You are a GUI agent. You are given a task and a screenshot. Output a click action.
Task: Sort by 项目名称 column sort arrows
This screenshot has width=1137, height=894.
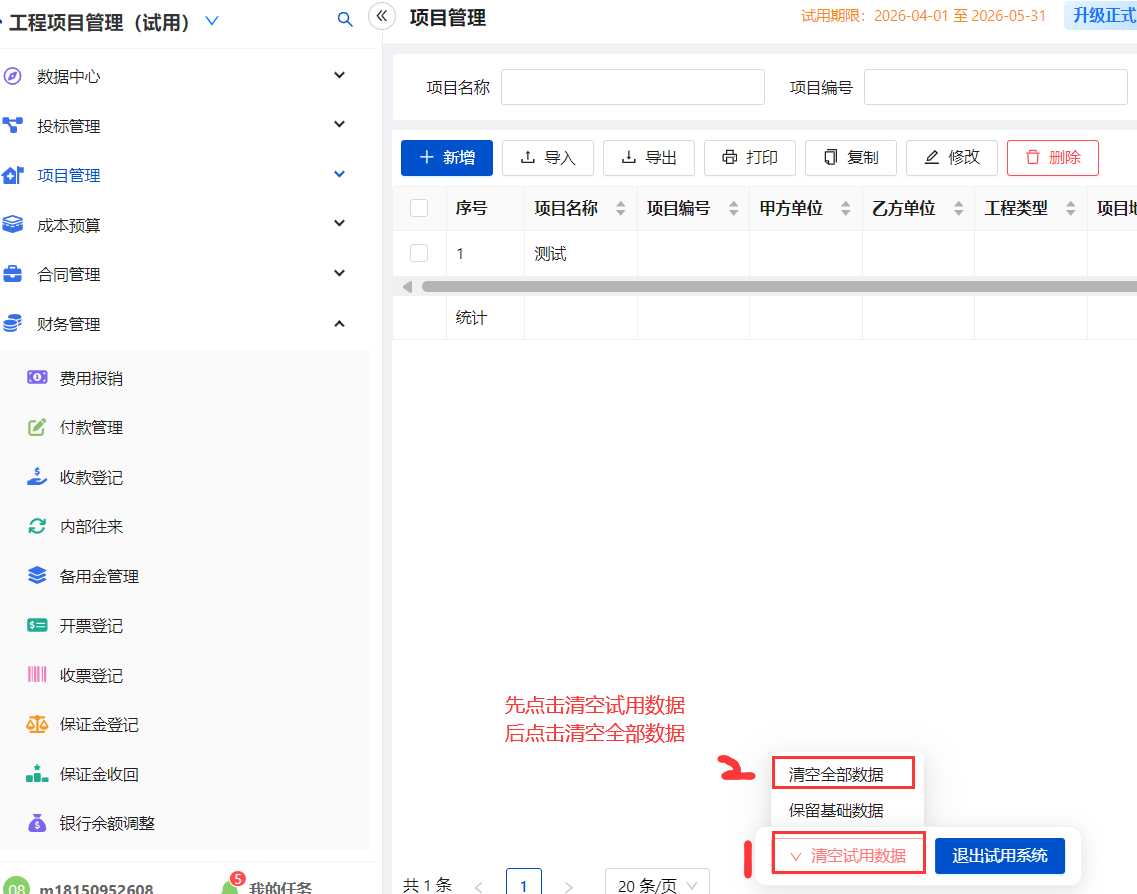[x=621, y=209]
